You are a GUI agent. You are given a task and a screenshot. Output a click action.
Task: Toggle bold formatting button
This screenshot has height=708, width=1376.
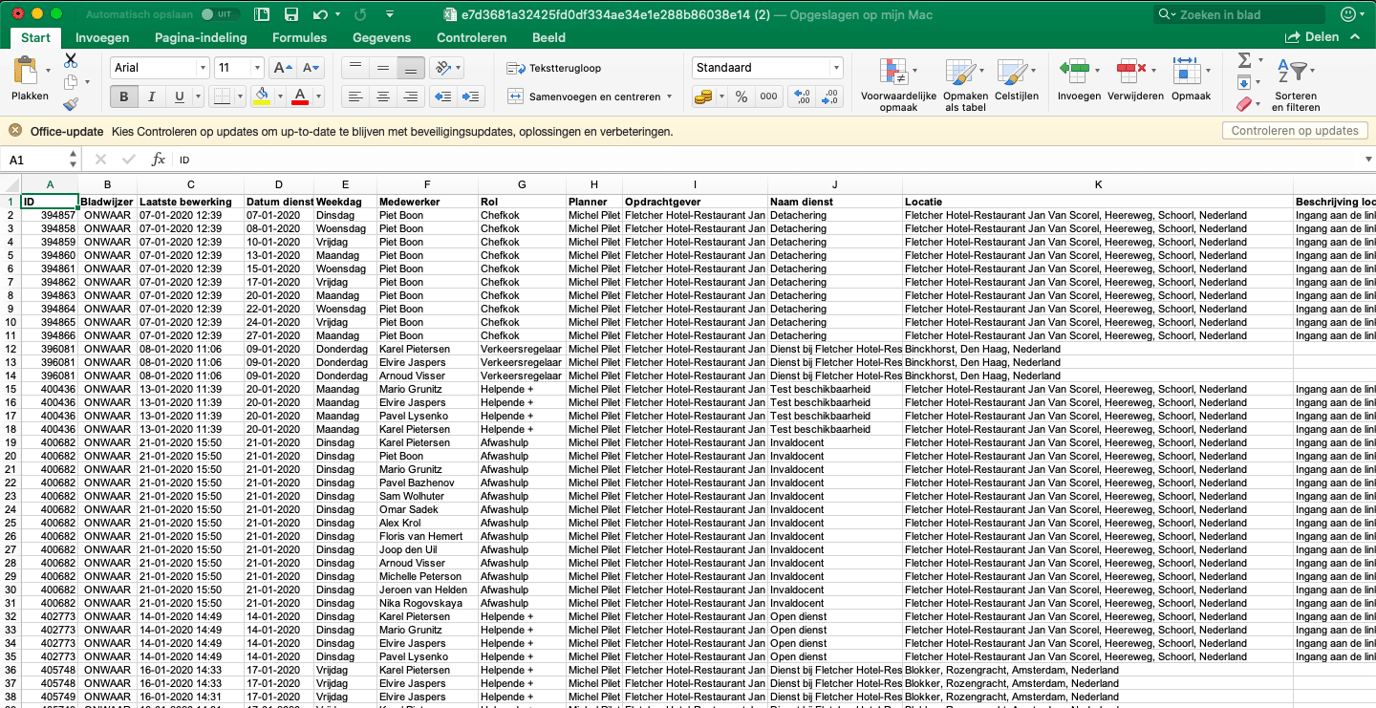(124, 97)
